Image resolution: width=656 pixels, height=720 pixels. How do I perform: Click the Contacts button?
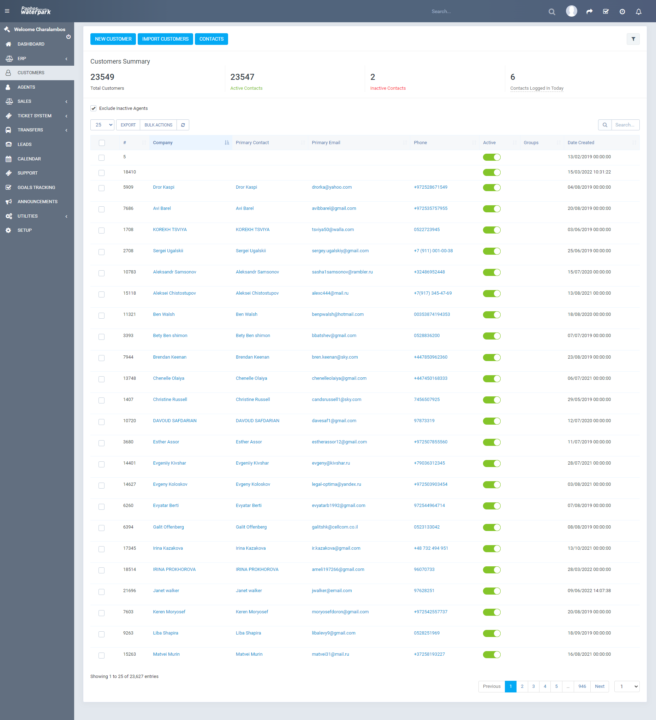pyautogui.click(x=211, y=39)
